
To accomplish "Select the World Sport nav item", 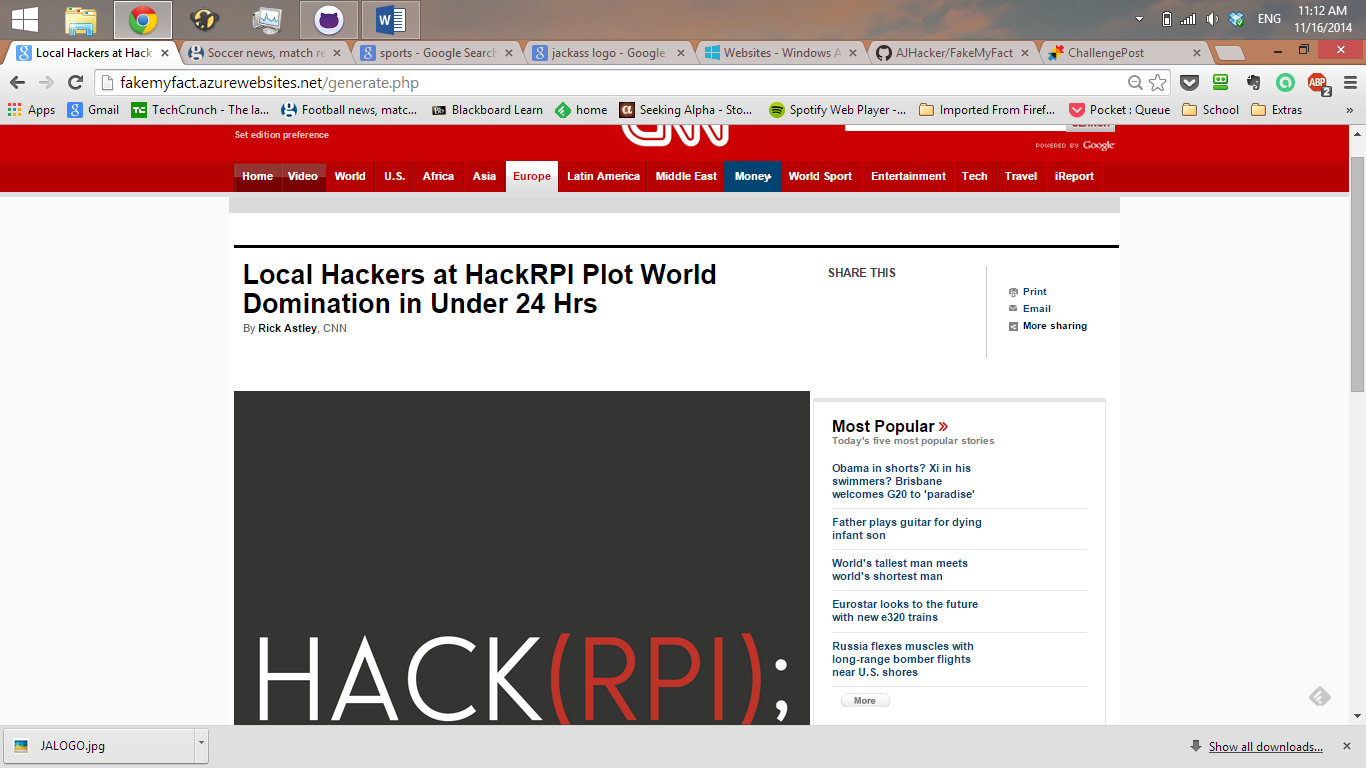I will [x=820, y=176].
